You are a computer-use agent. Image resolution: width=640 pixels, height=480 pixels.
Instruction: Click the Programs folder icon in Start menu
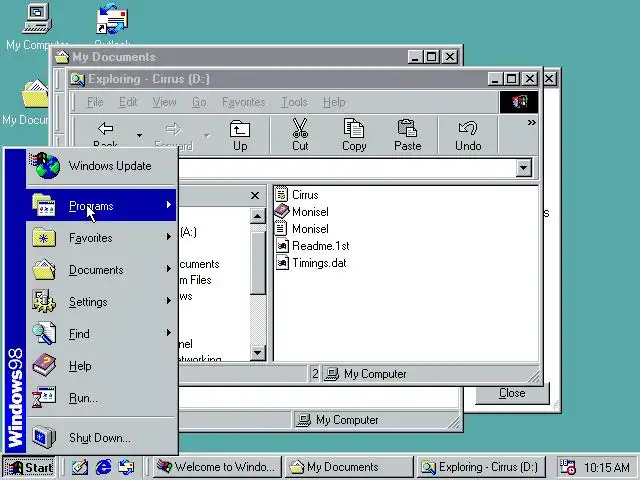(44, 205)
